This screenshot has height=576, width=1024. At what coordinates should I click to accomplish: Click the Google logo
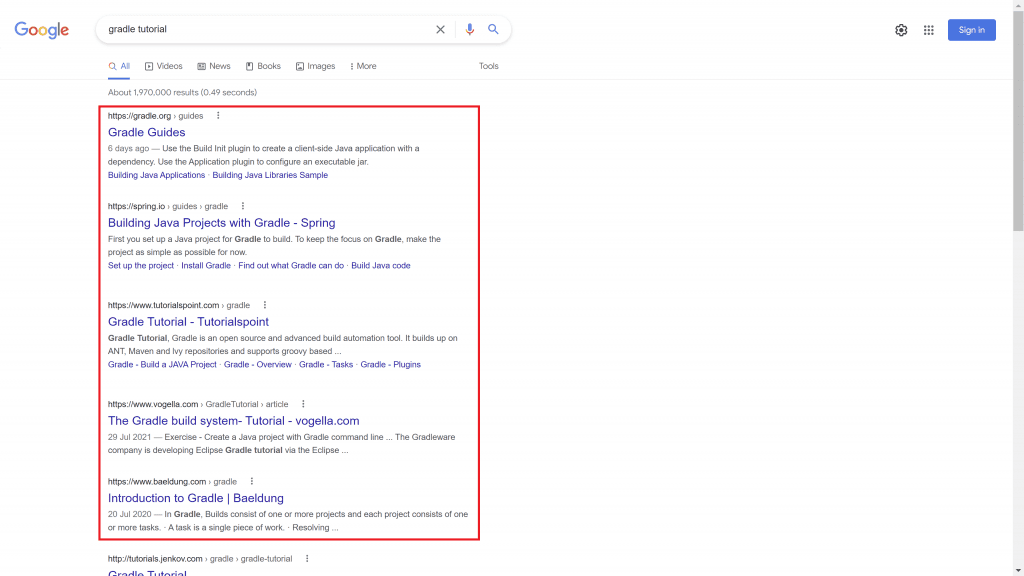click(x=42, y=30)
